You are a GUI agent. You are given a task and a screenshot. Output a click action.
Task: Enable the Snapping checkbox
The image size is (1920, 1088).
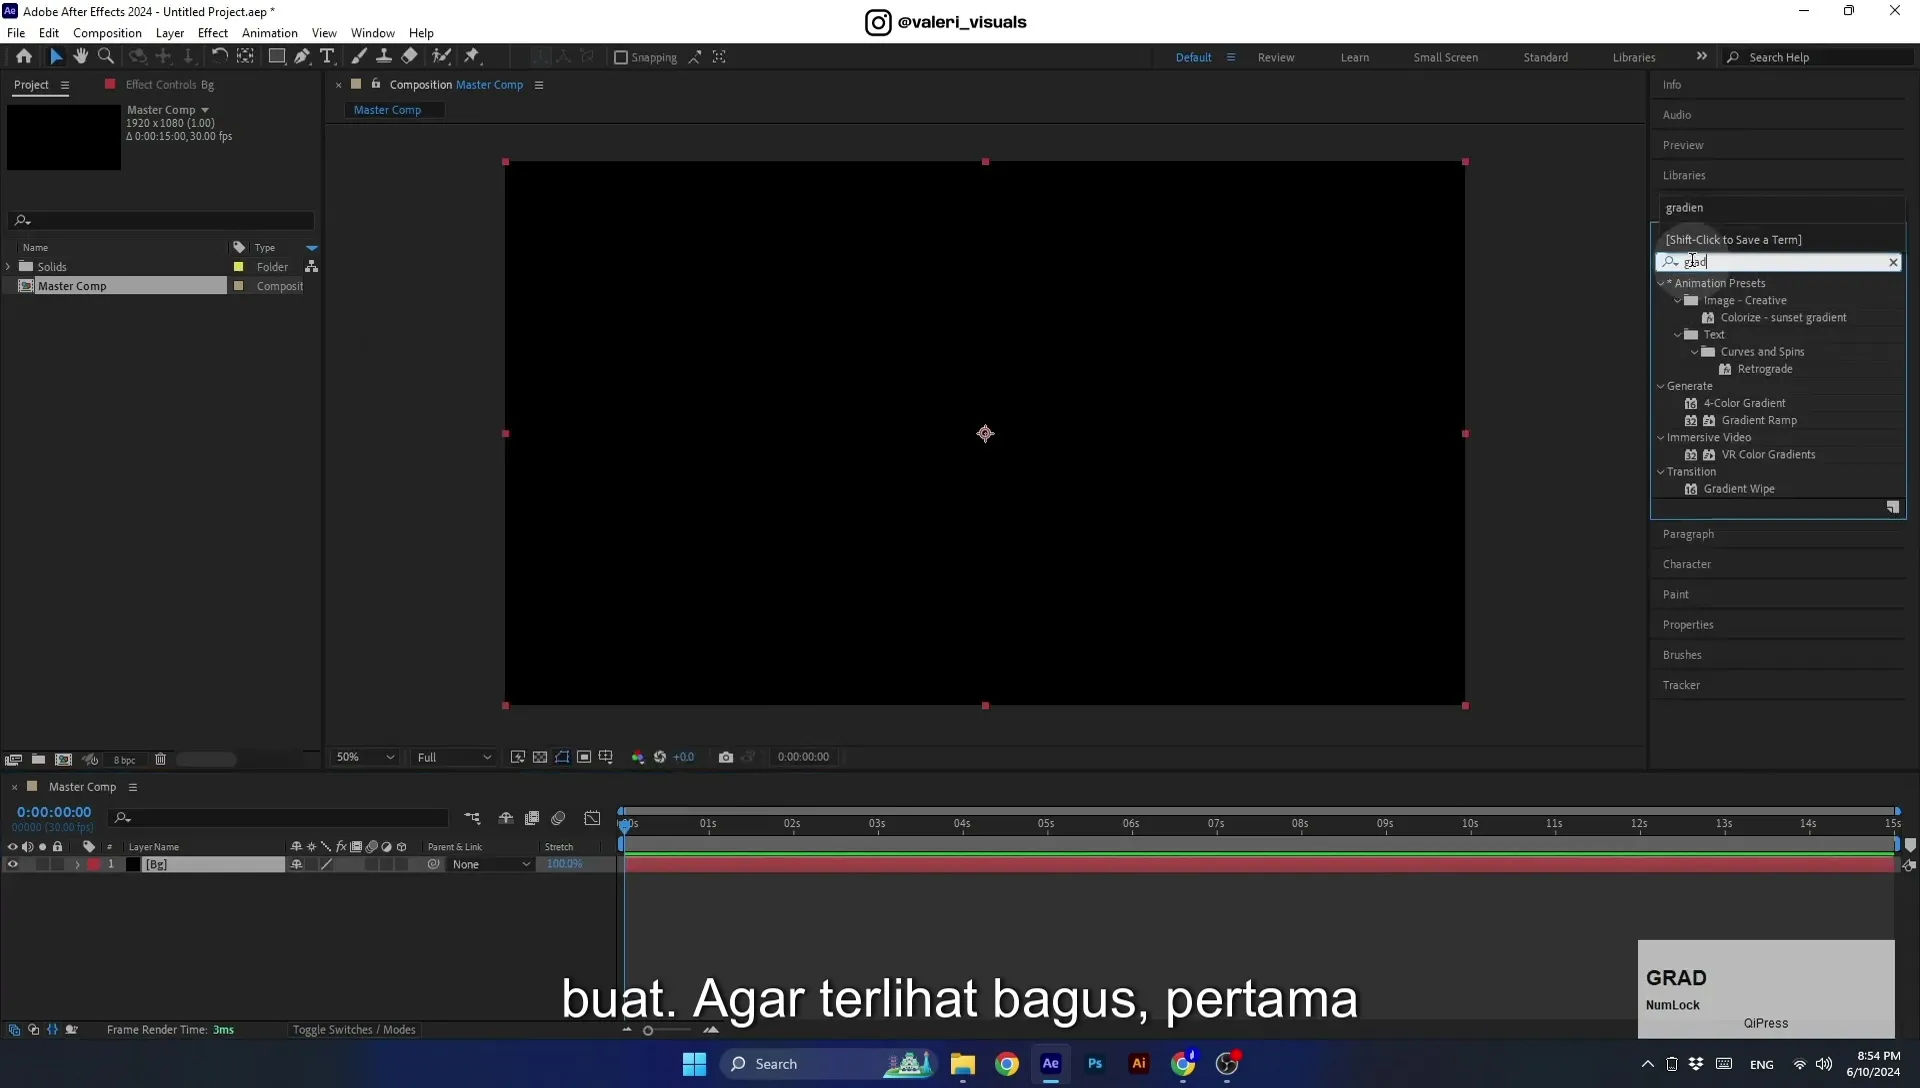point(621,58)
